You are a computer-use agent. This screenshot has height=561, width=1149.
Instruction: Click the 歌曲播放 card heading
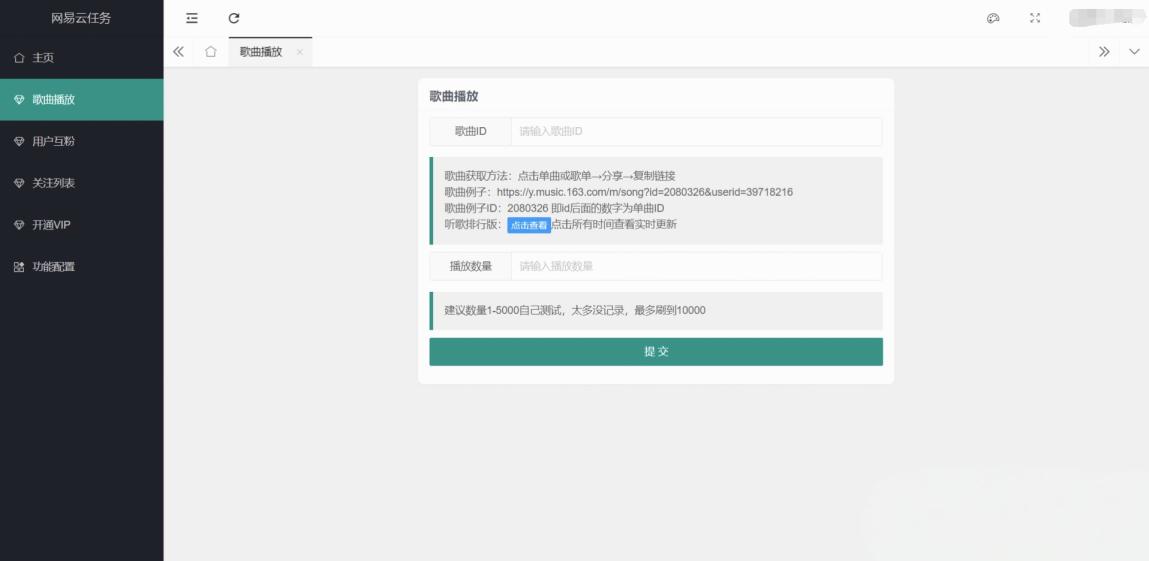[x=454, y=97]
